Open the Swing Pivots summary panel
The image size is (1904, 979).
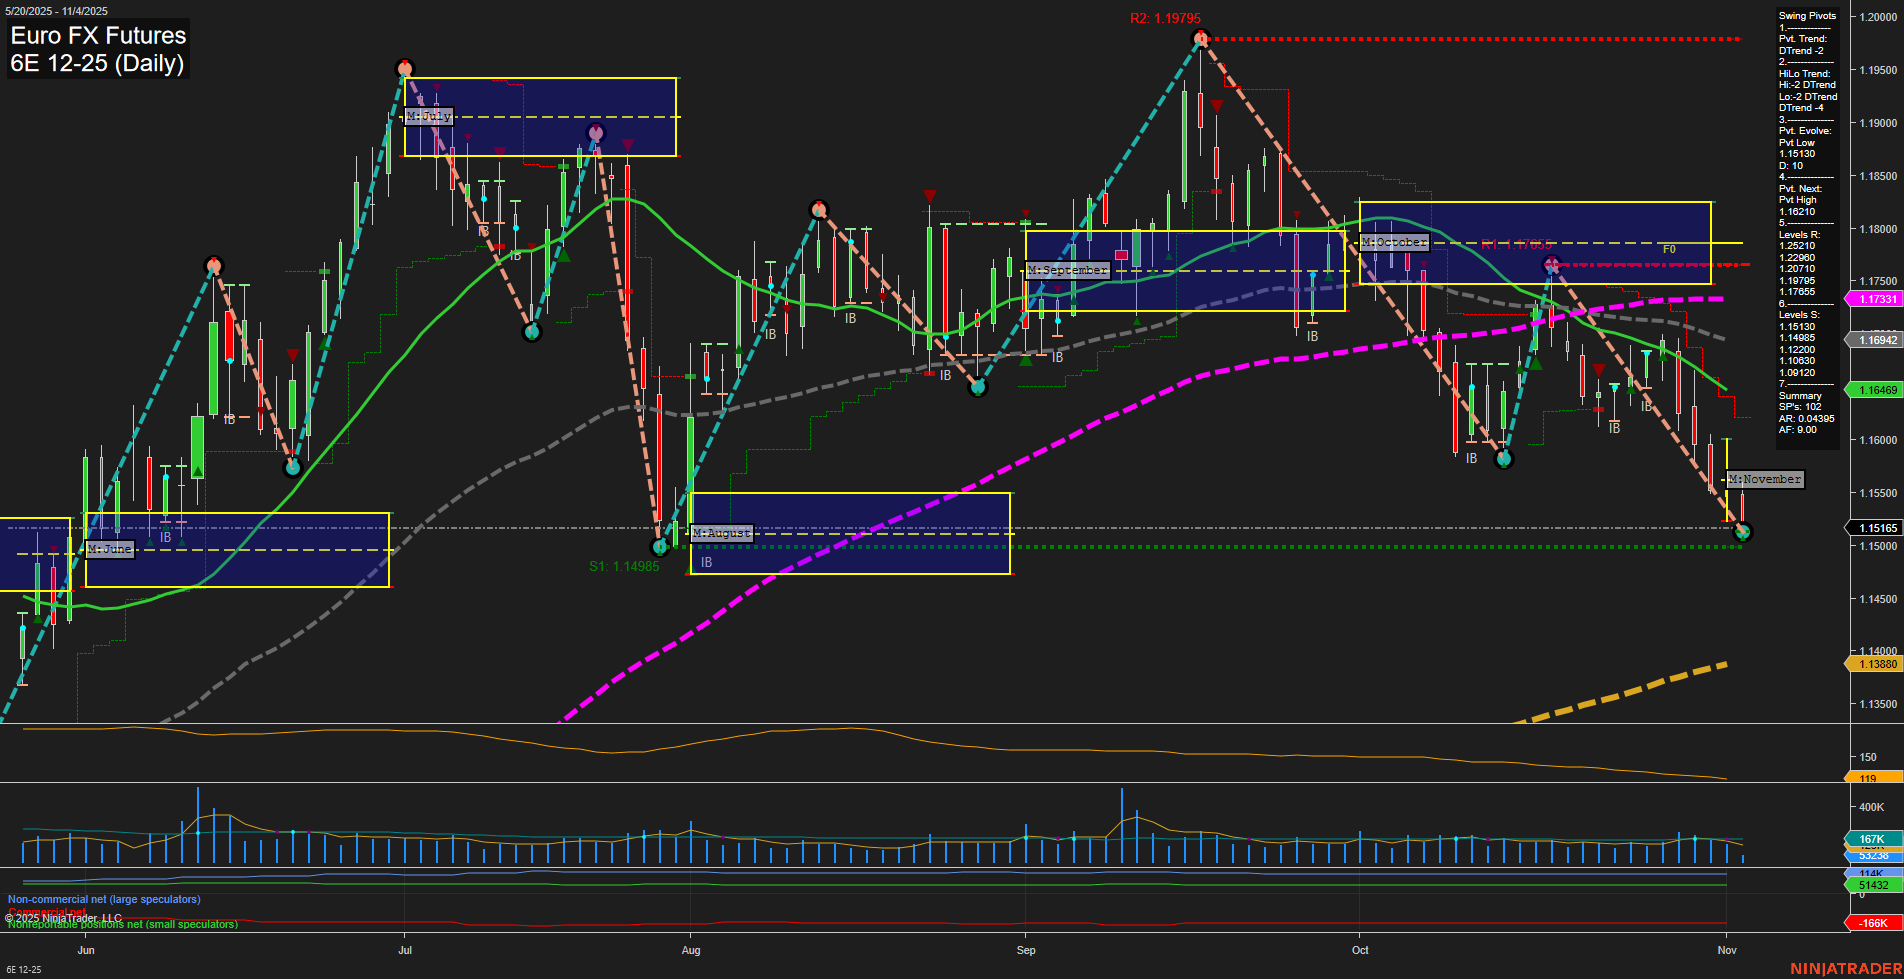[1805, 15]
